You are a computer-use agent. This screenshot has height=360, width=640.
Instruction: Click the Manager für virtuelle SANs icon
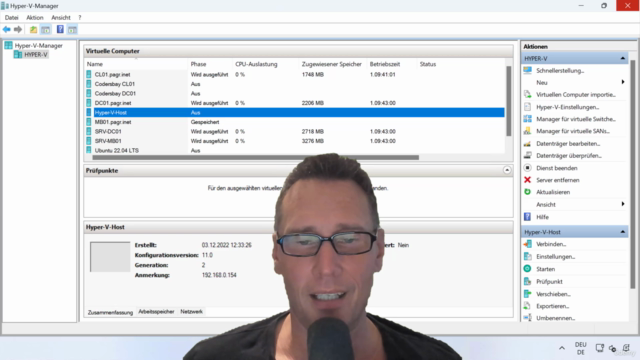tap(527, 131)
